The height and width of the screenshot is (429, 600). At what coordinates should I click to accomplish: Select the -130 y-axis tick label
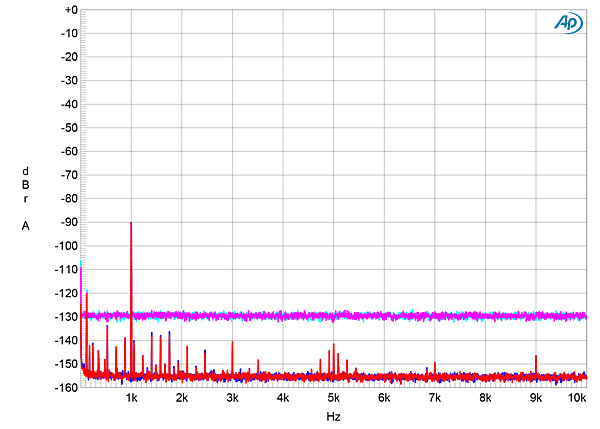click(67, 317)
